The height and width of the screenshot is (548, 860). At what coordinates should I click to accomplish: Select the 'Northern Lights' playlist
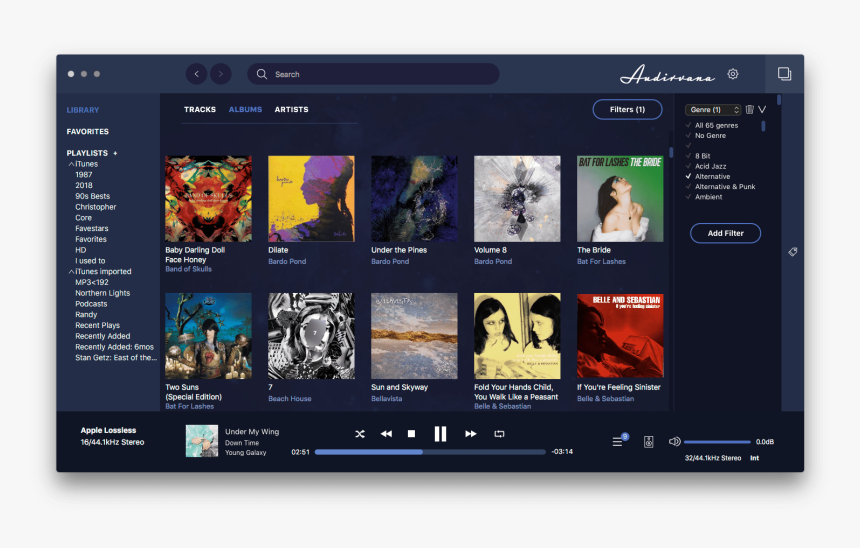click(103, 293)
